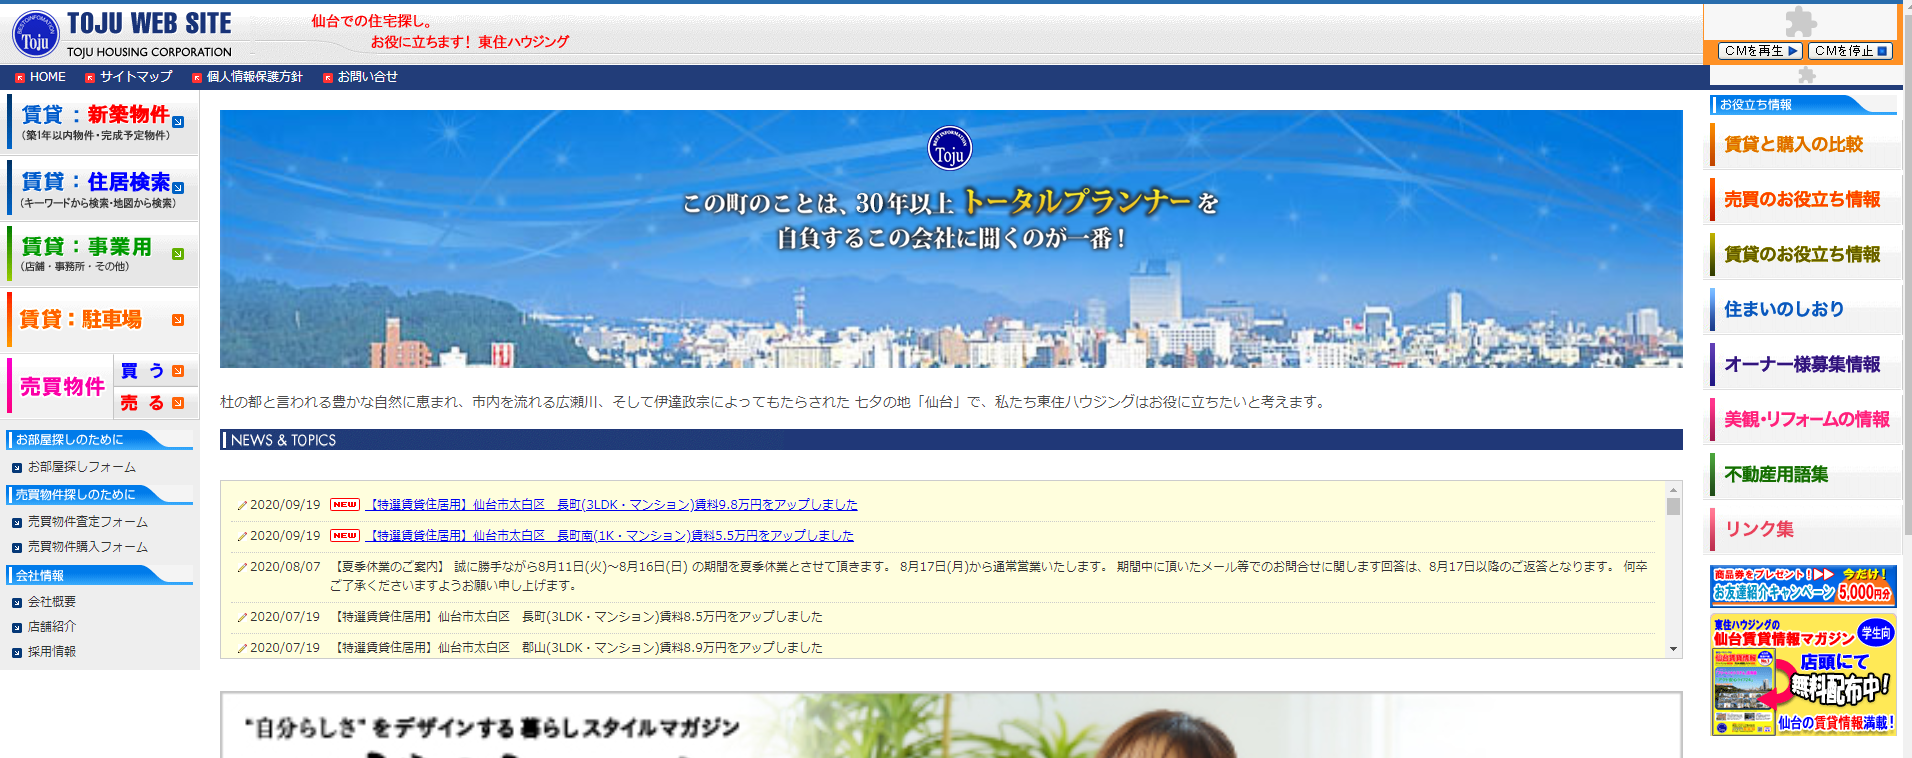
Task: Click the 売買物件 label
Action: pyautogui.click(x=62, y=387)
